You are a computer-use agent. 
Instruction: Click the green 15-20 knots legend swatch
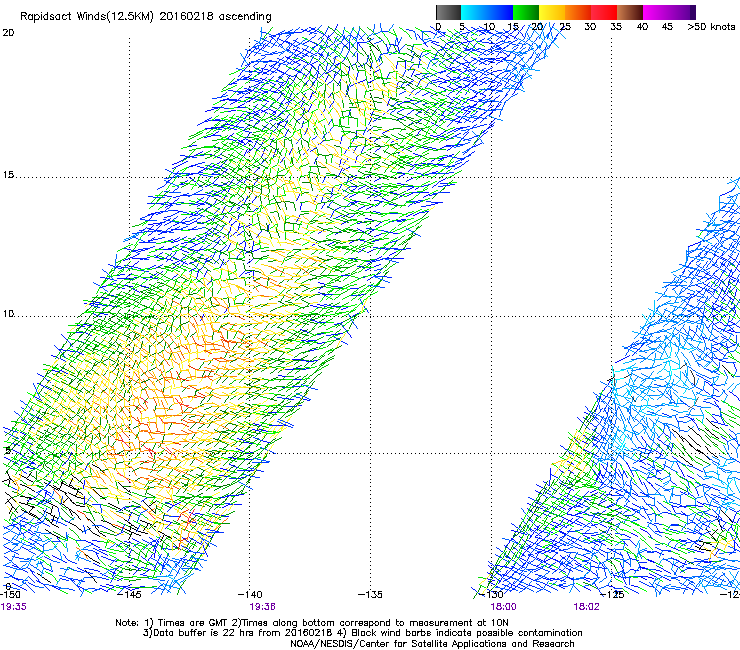tap(526, 12)
